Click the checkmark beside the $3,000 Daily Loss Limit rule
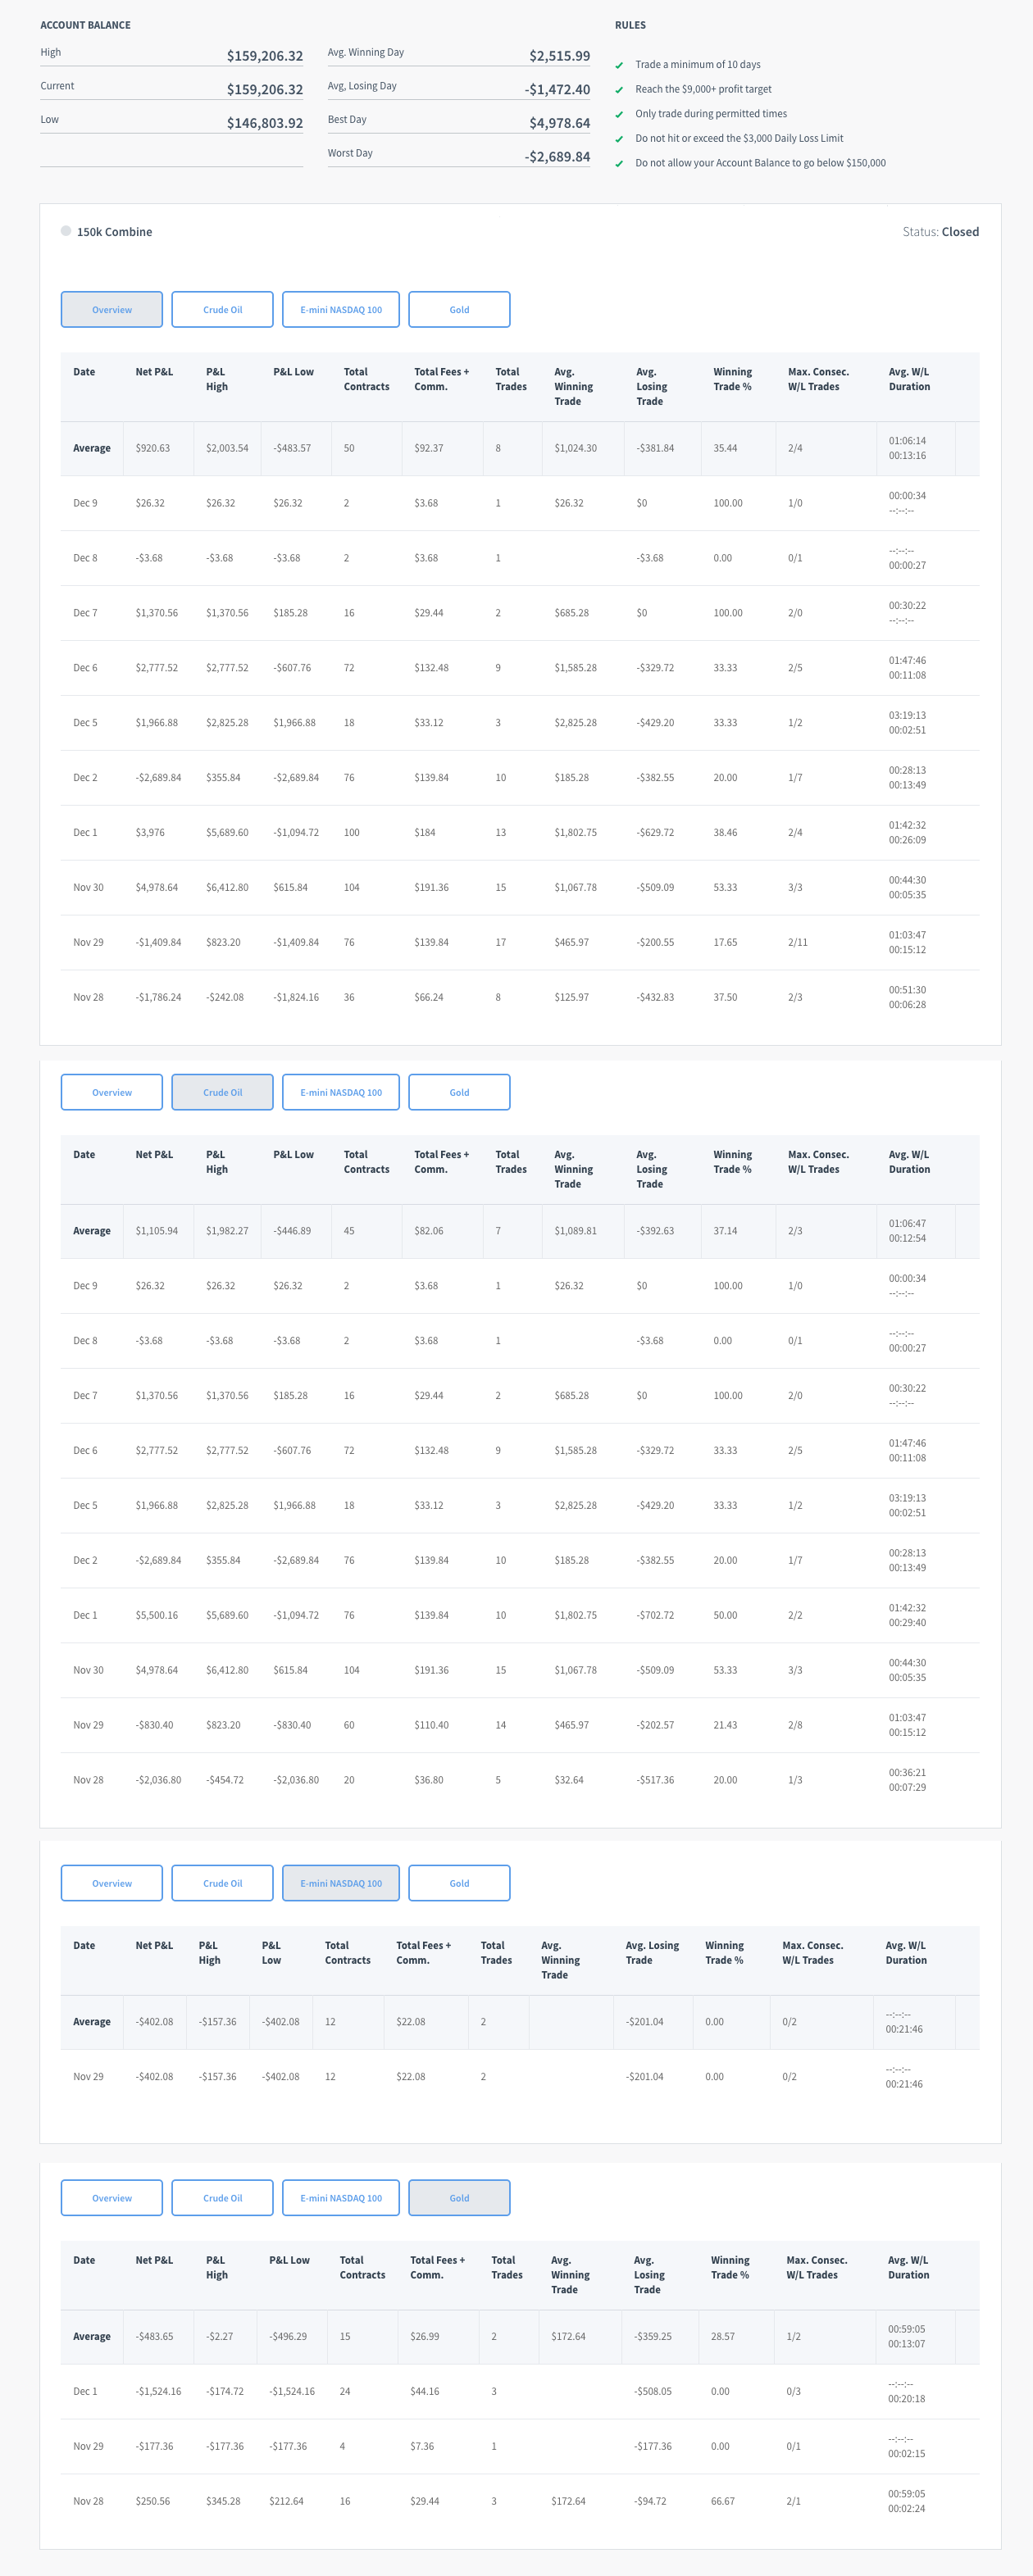1033x2576 pixels. click(x=619, y=139)
